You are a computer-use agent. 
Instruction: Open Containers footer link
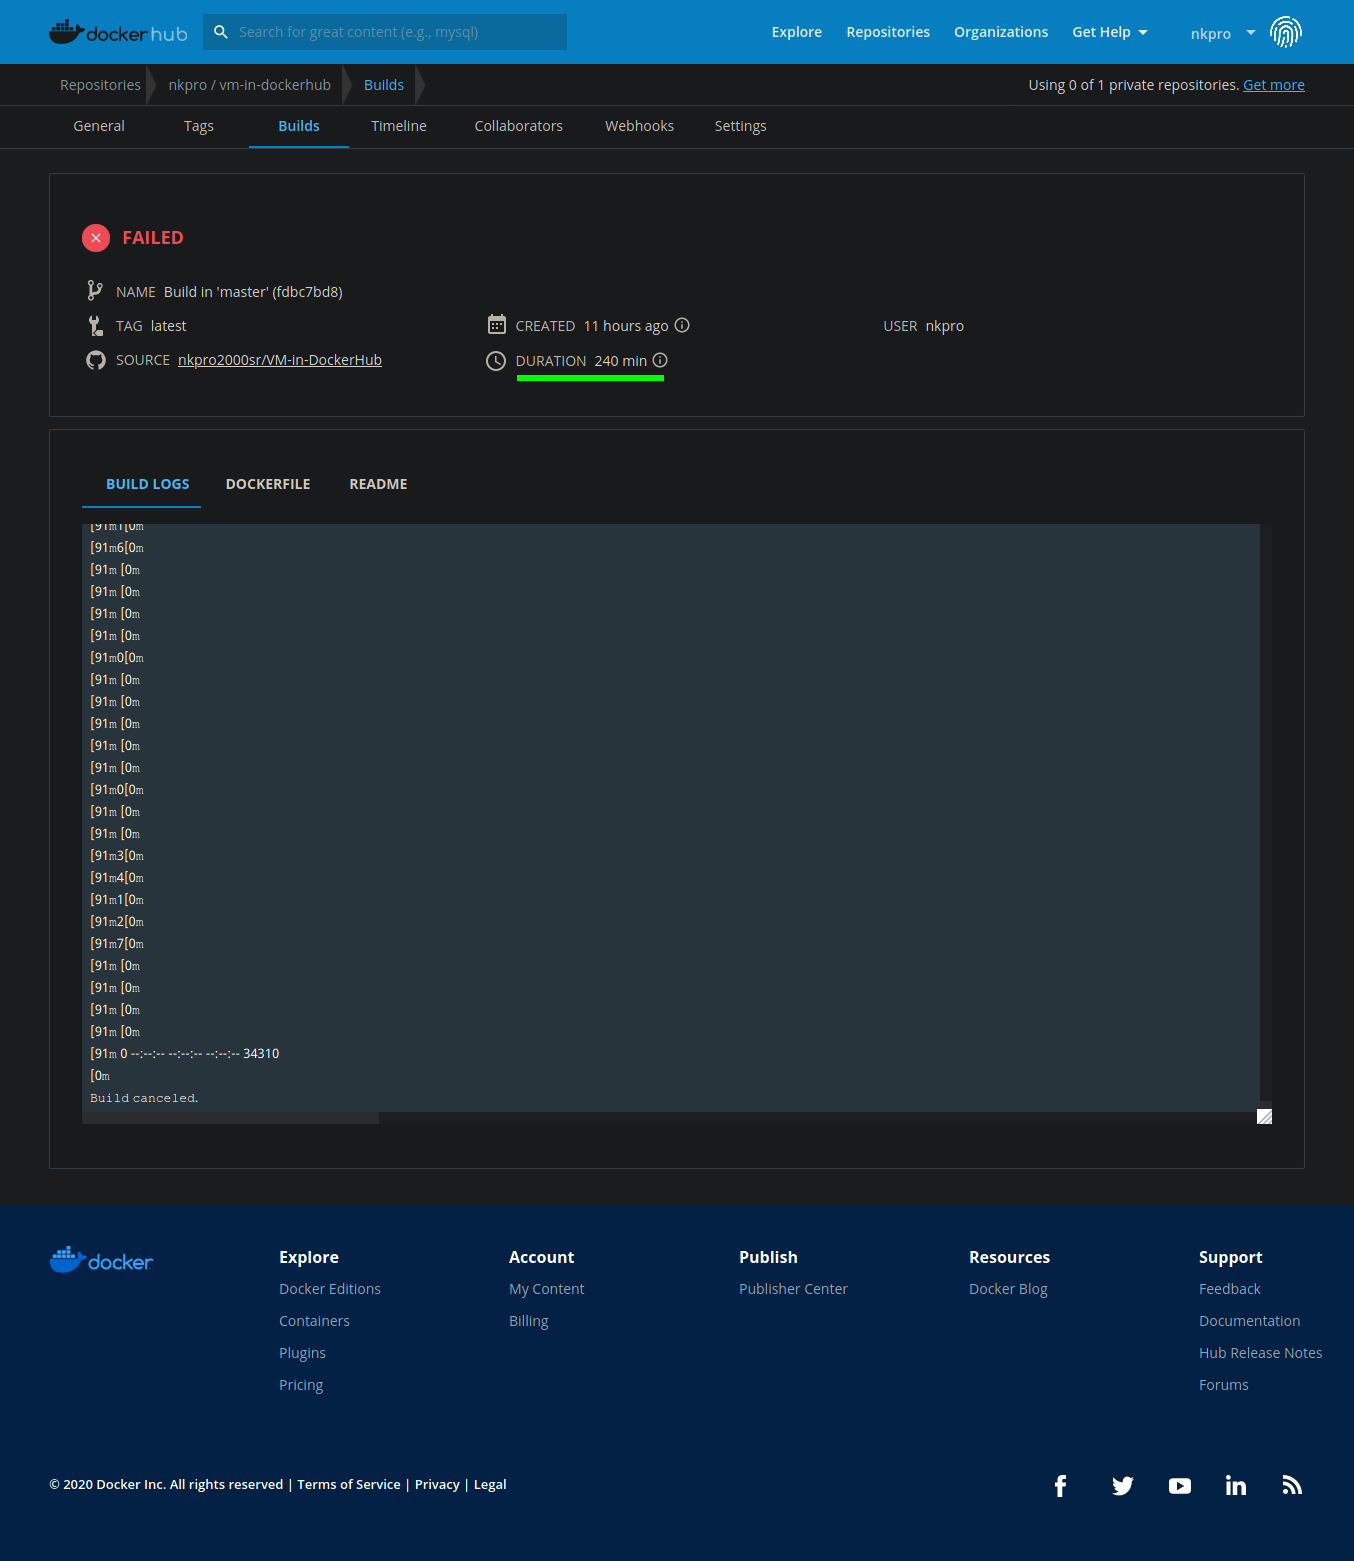[x=315, y=1321]
